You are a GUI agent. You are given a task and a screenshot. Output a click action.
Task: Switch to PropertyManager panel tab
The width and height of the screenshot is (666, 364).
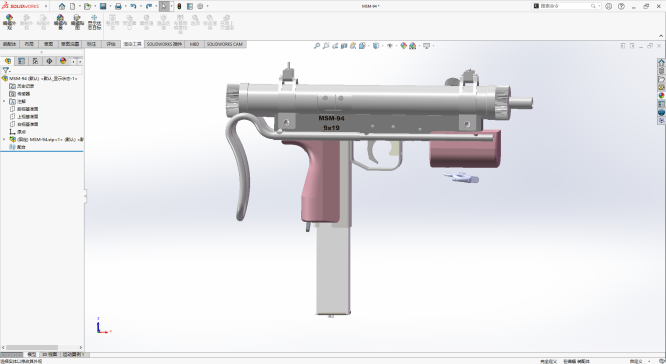click(21, 61)
